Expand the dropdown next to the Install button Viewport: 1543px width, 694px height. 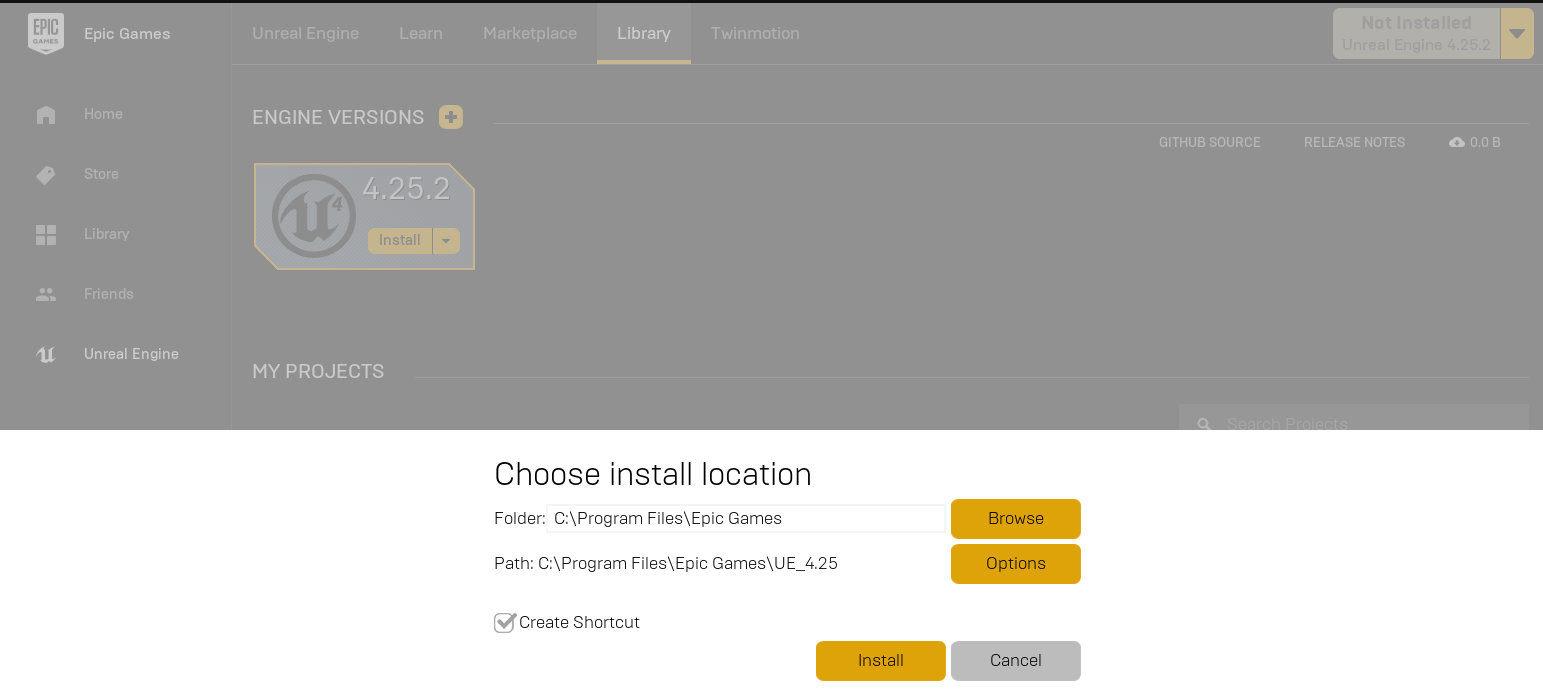point(446,240)
